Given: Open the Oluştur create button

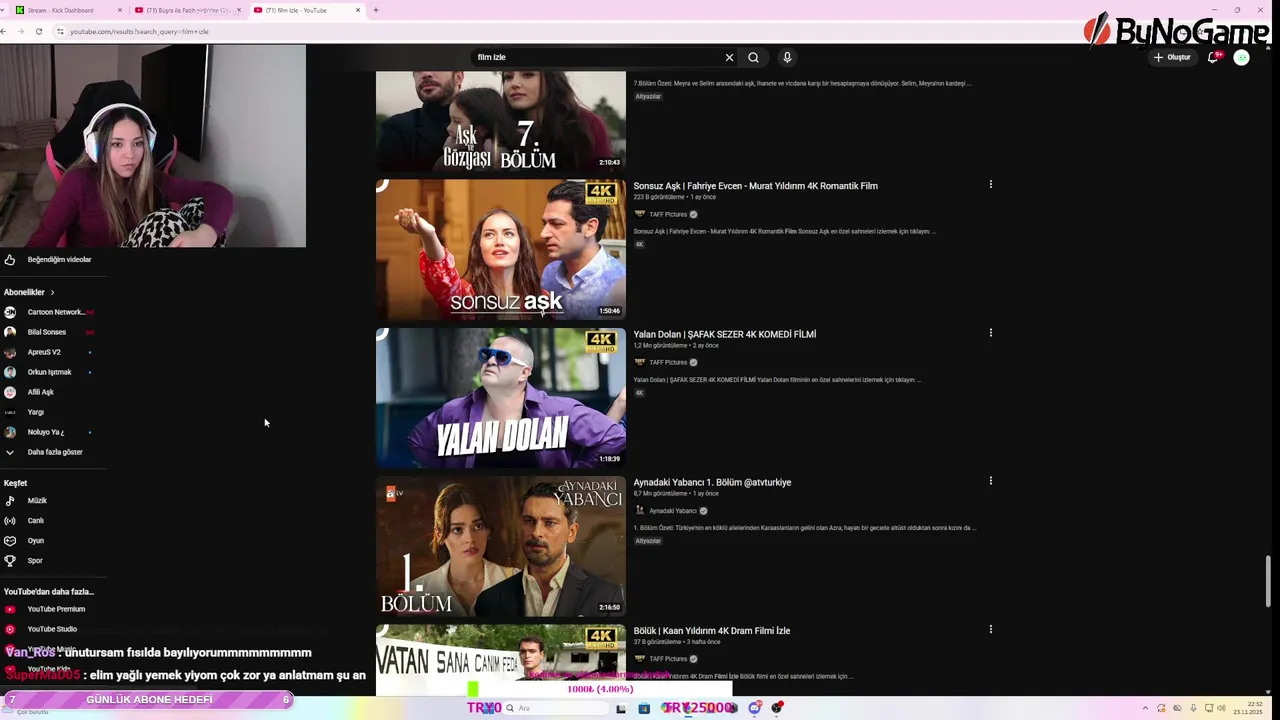Looking at the screenshot, I should (1172, 57).
